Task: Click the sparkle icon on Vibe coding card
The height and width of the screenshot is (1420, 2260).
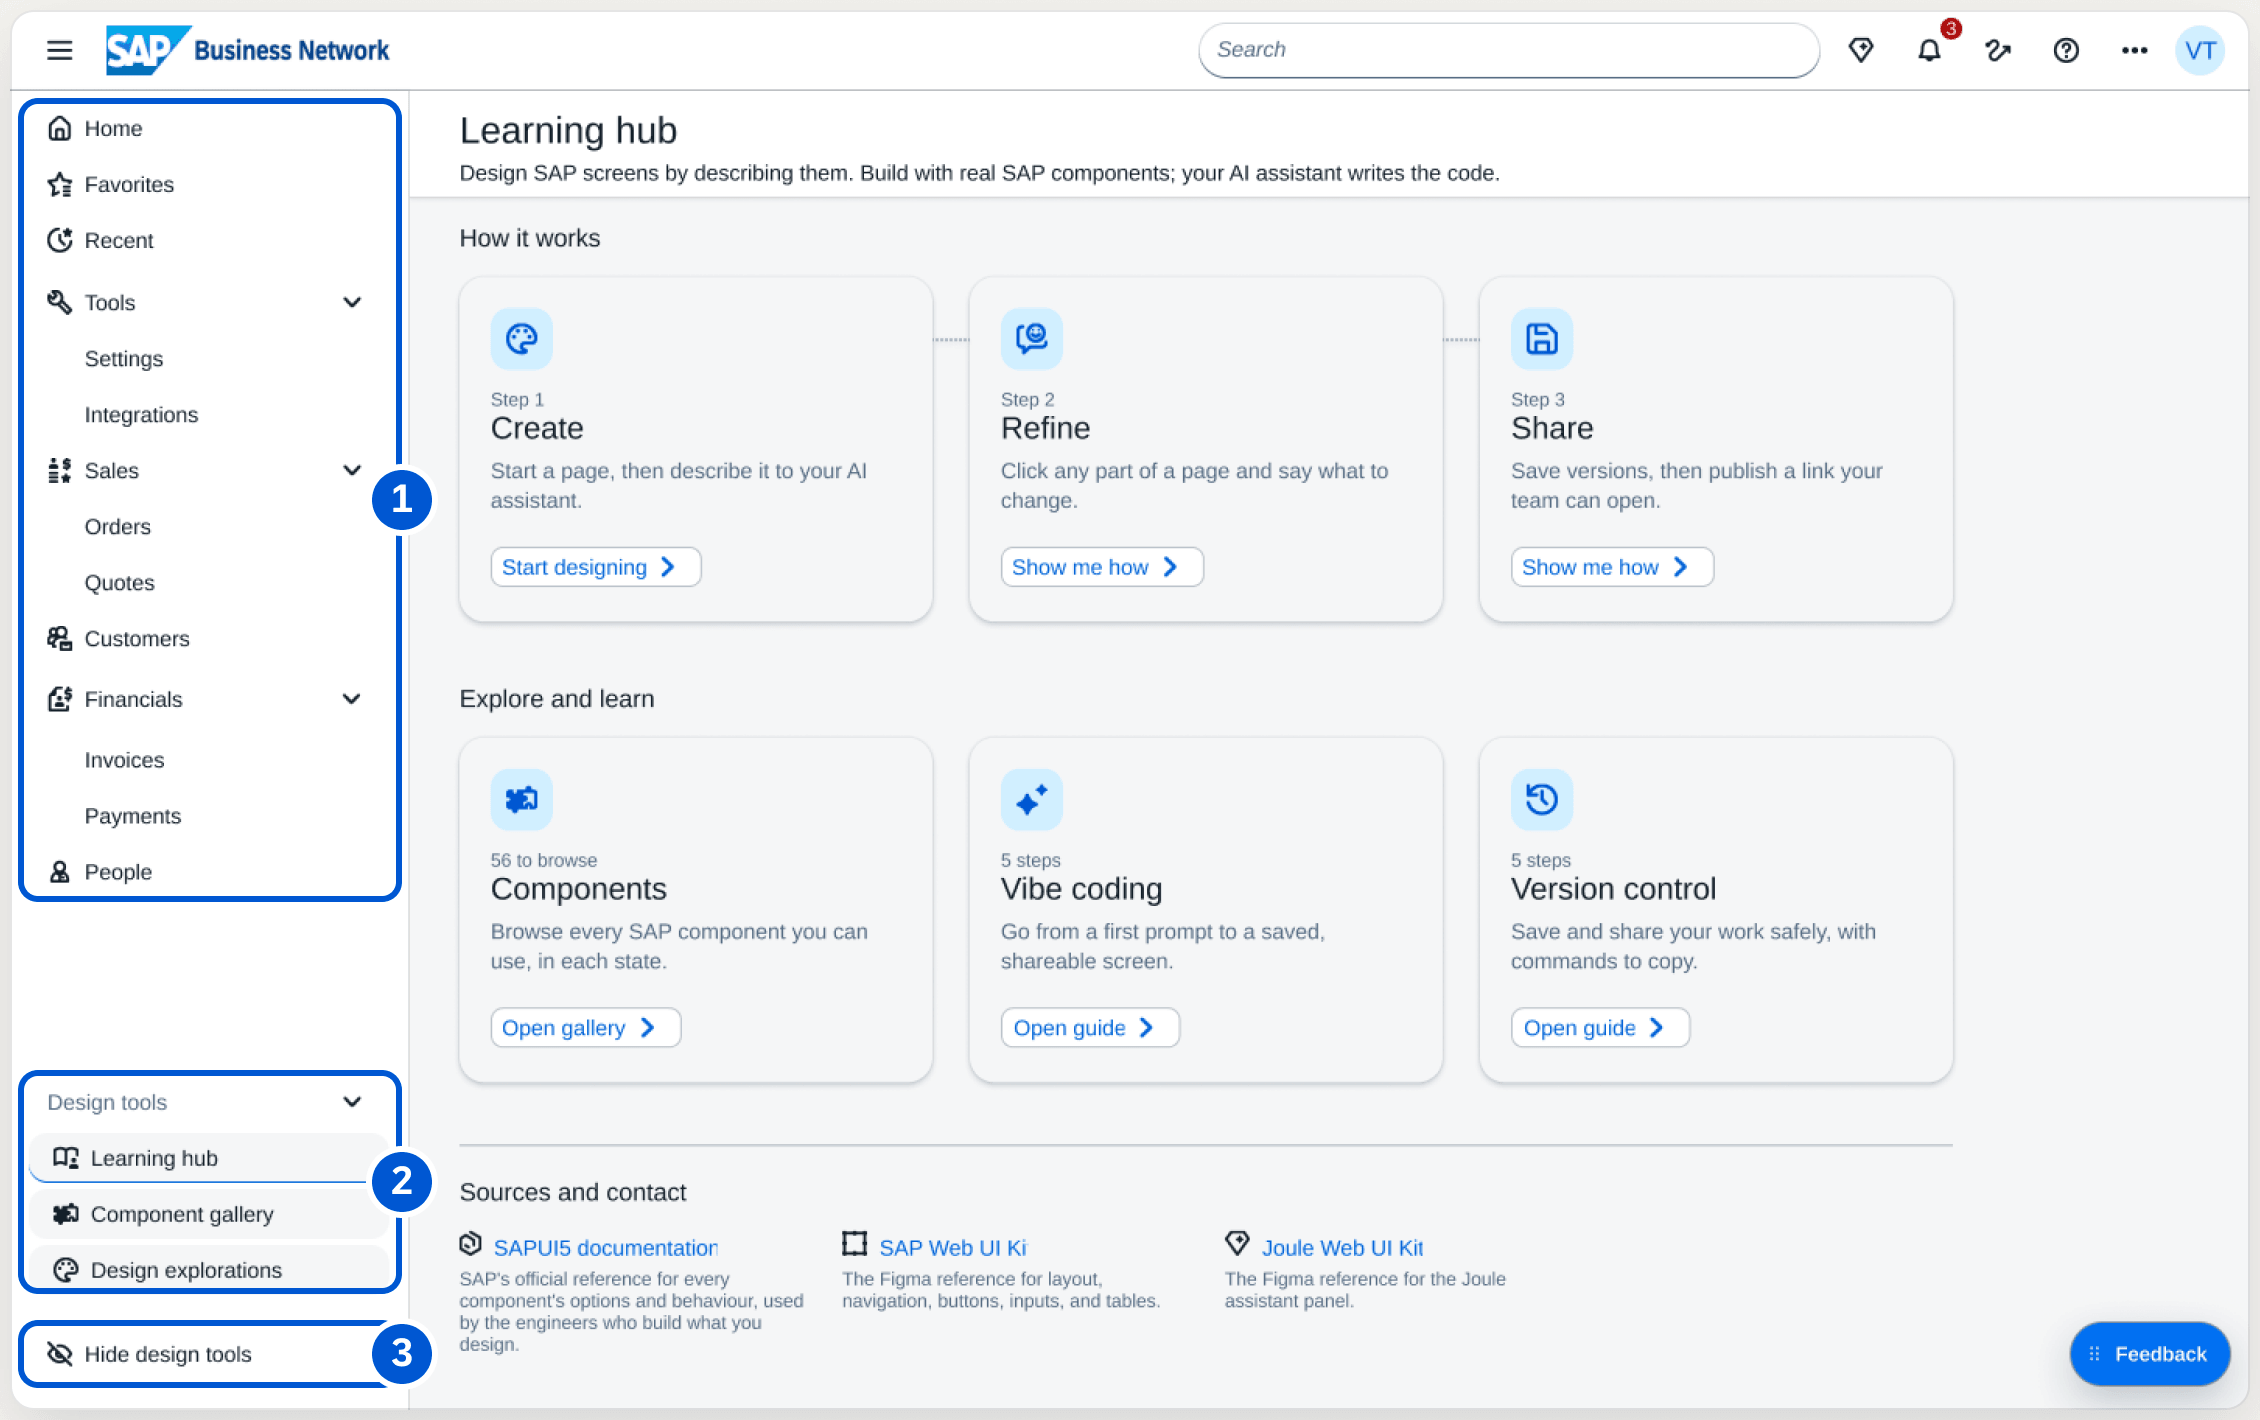Action: point(1032,800)
